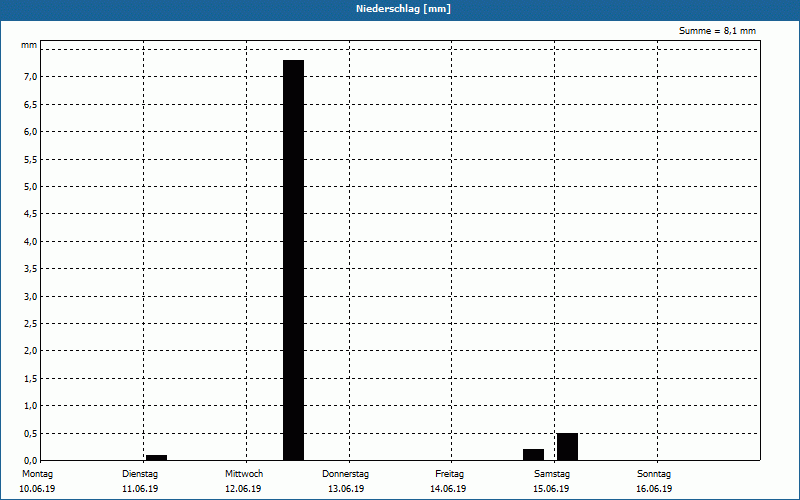Viewport: 800px width, 500px height.
Task: Click the 4,0 y-axis value
Action: click(x=31, y=241)
